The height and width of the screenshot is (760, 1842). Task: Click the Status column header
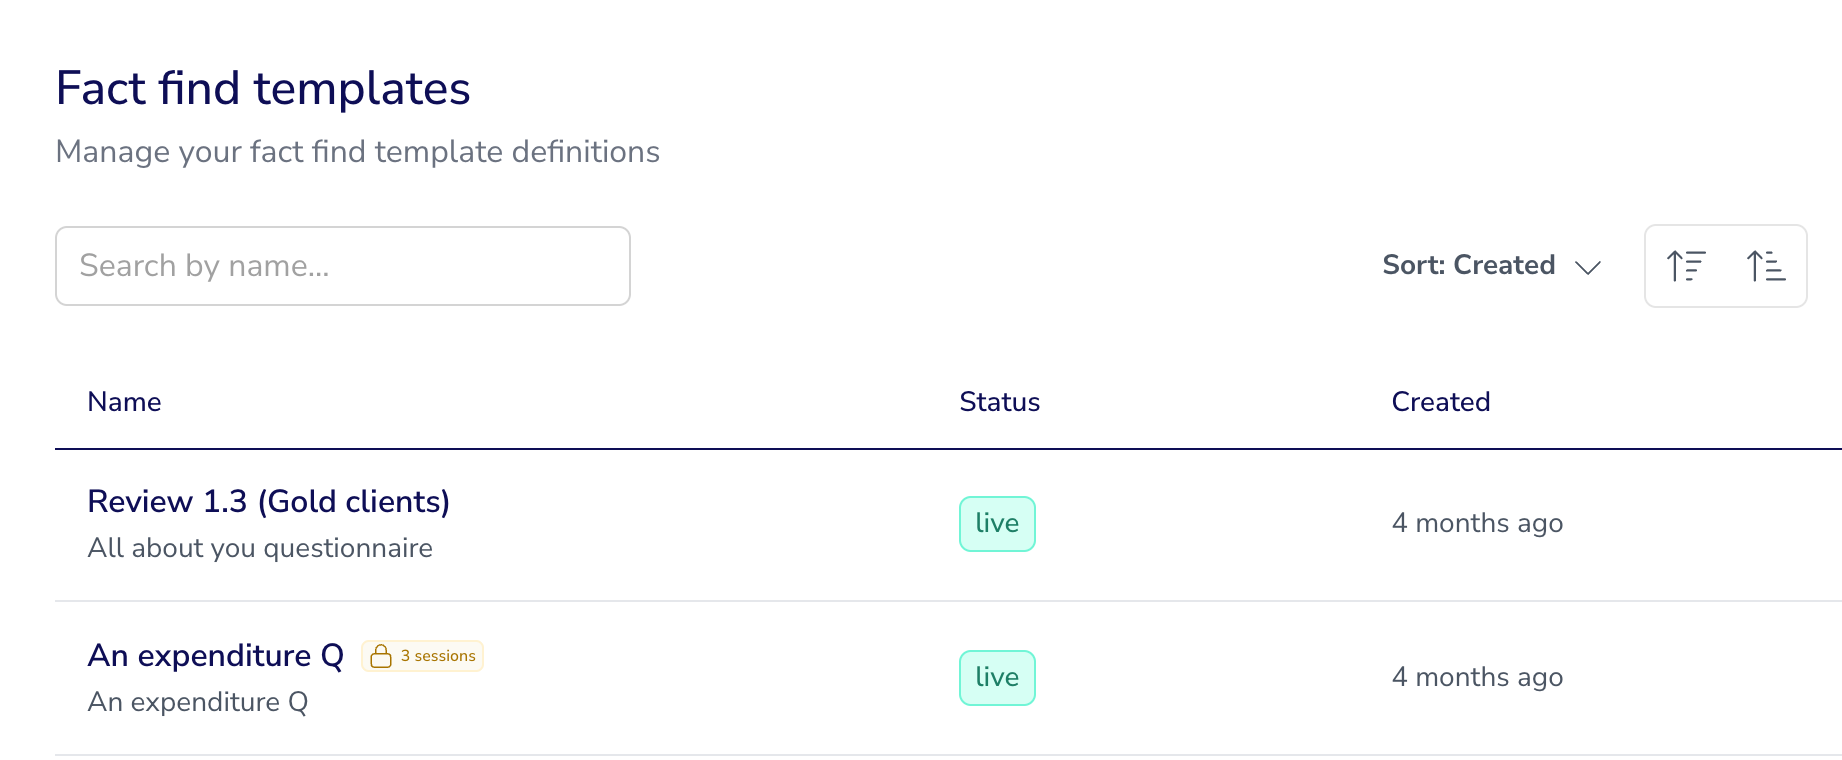[1000, 402]
